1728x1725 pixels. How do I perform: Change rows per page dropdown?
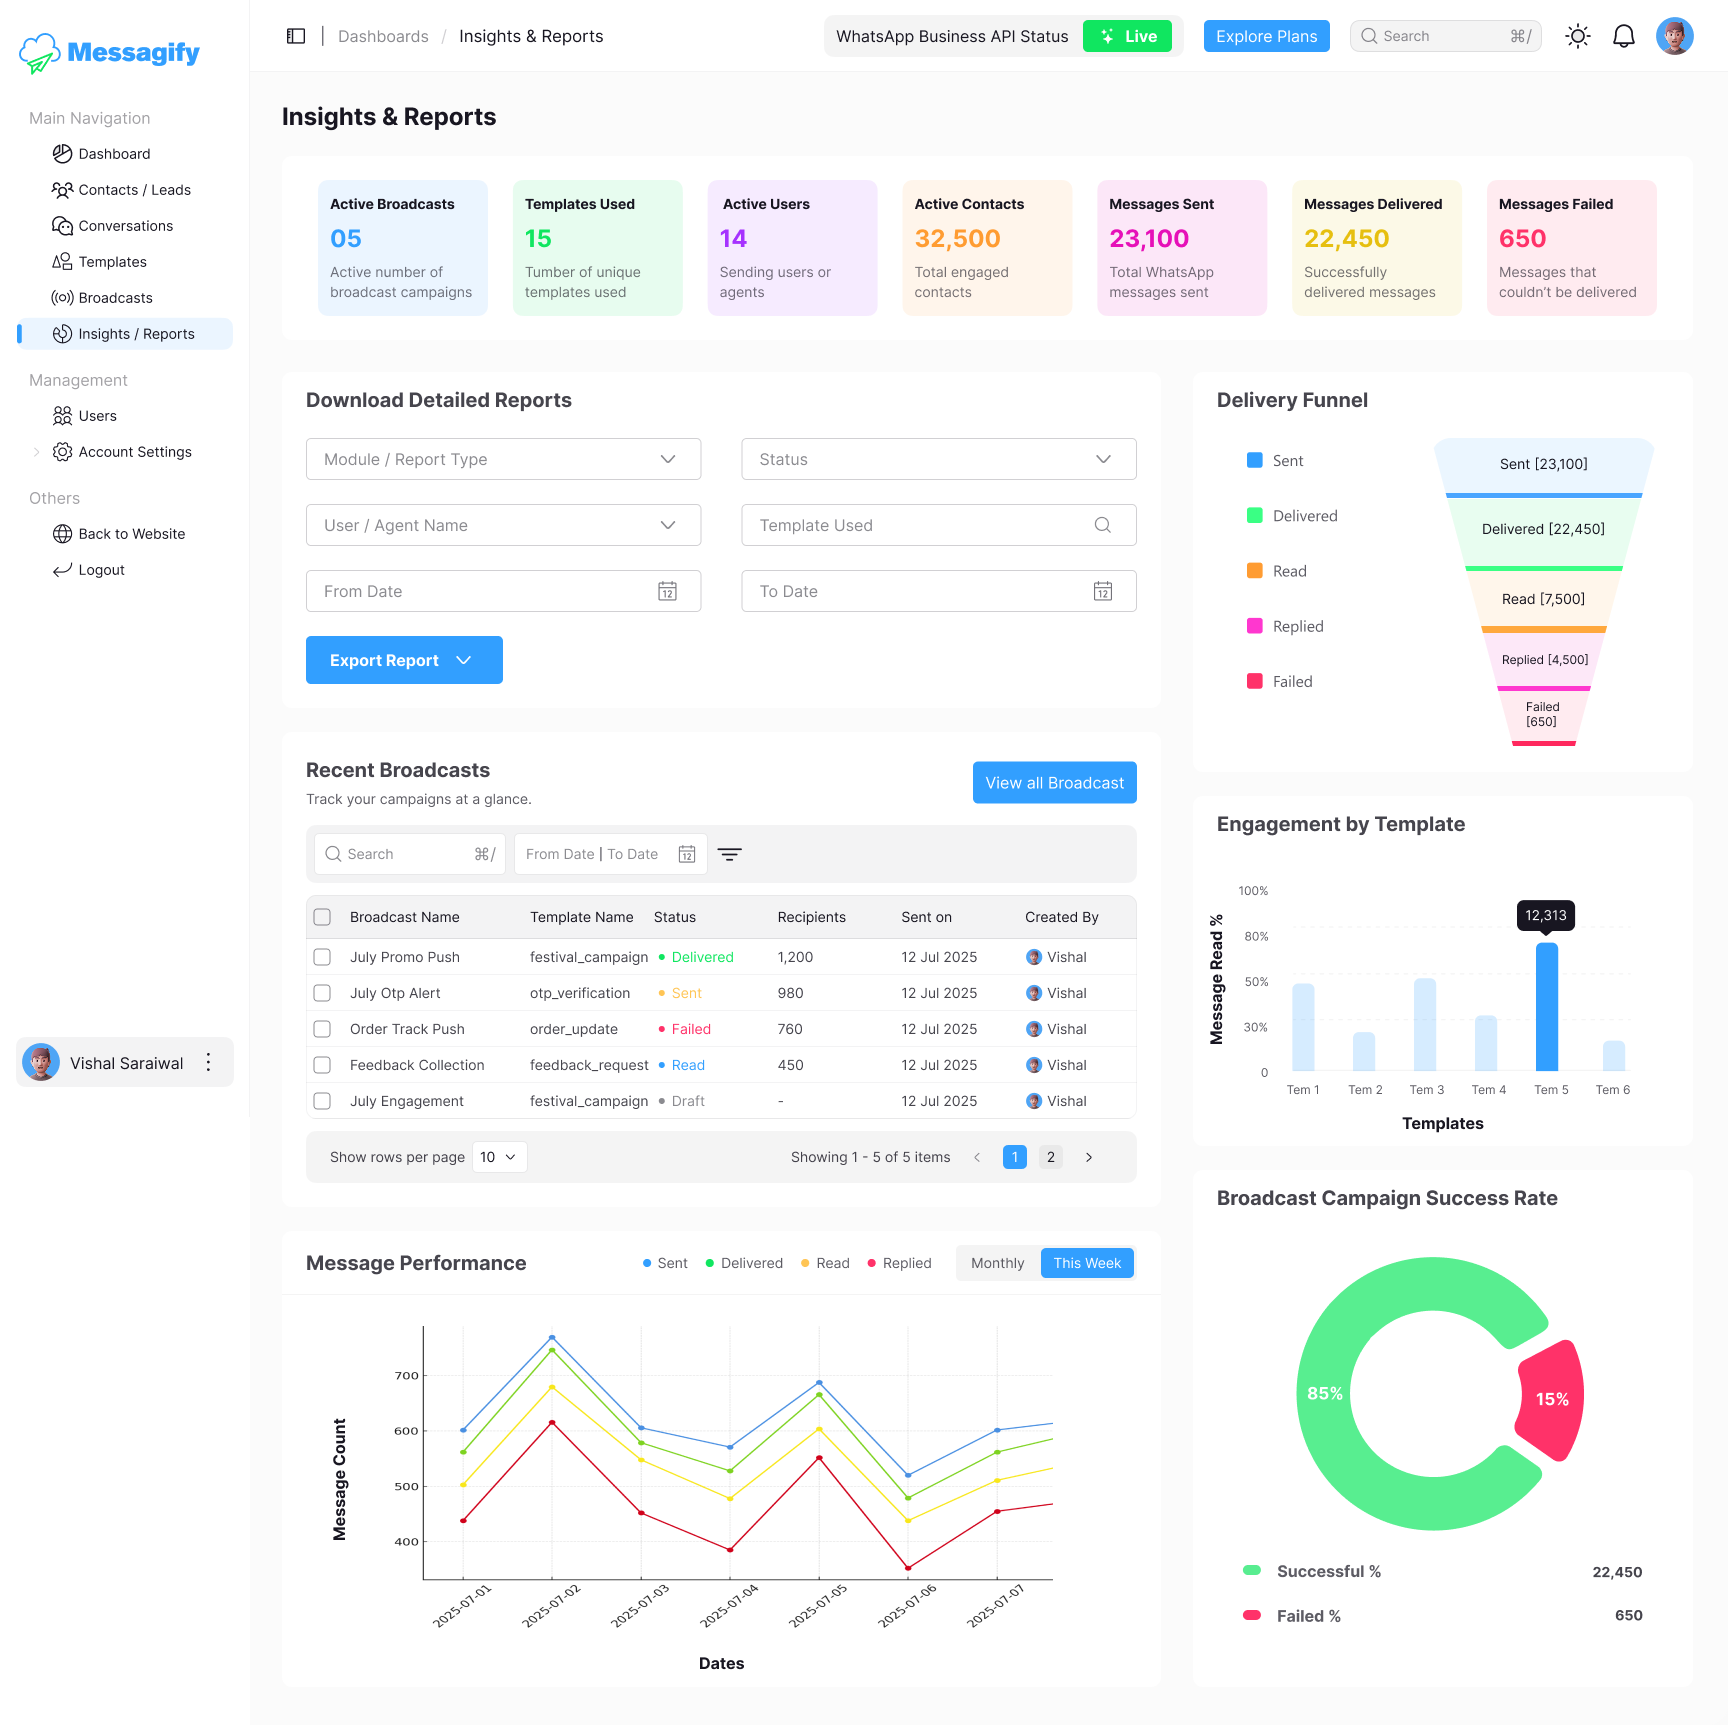click(x=497, y=1157)
